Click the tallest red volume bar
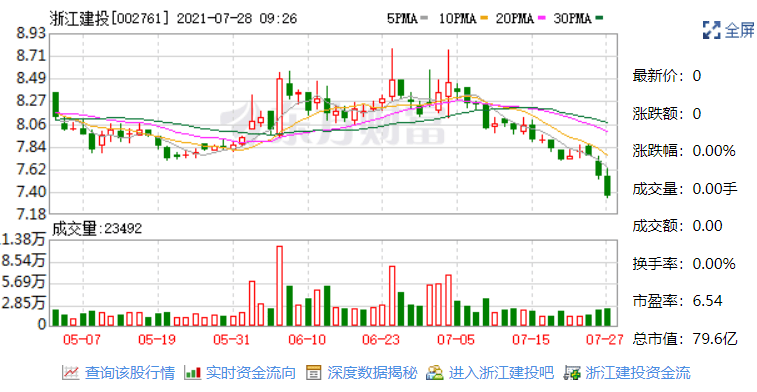This screenshot has height=392, width=757. pos(279,286)
